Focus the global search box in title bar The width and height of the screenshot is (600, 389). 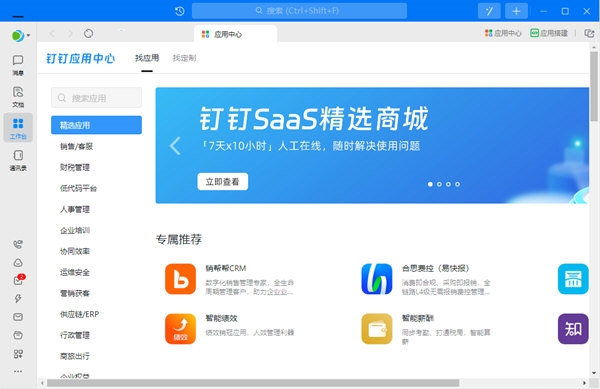tap(299, 11)
